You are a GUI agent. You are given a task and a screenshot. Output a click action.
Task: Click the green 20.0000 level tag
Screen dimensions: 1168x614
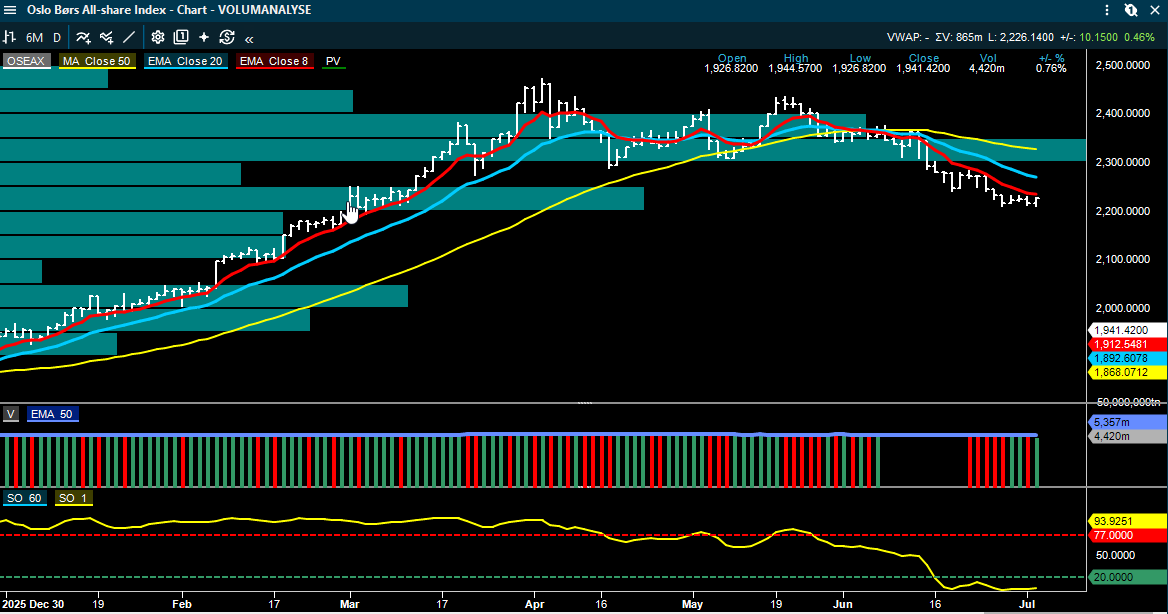pyautogui.click(x=1125, y=577)
